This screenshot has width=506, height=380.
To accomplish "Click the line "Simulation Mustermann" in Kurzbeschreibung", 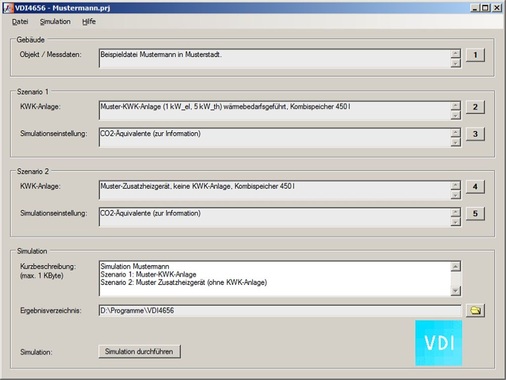I will point(135,267).
